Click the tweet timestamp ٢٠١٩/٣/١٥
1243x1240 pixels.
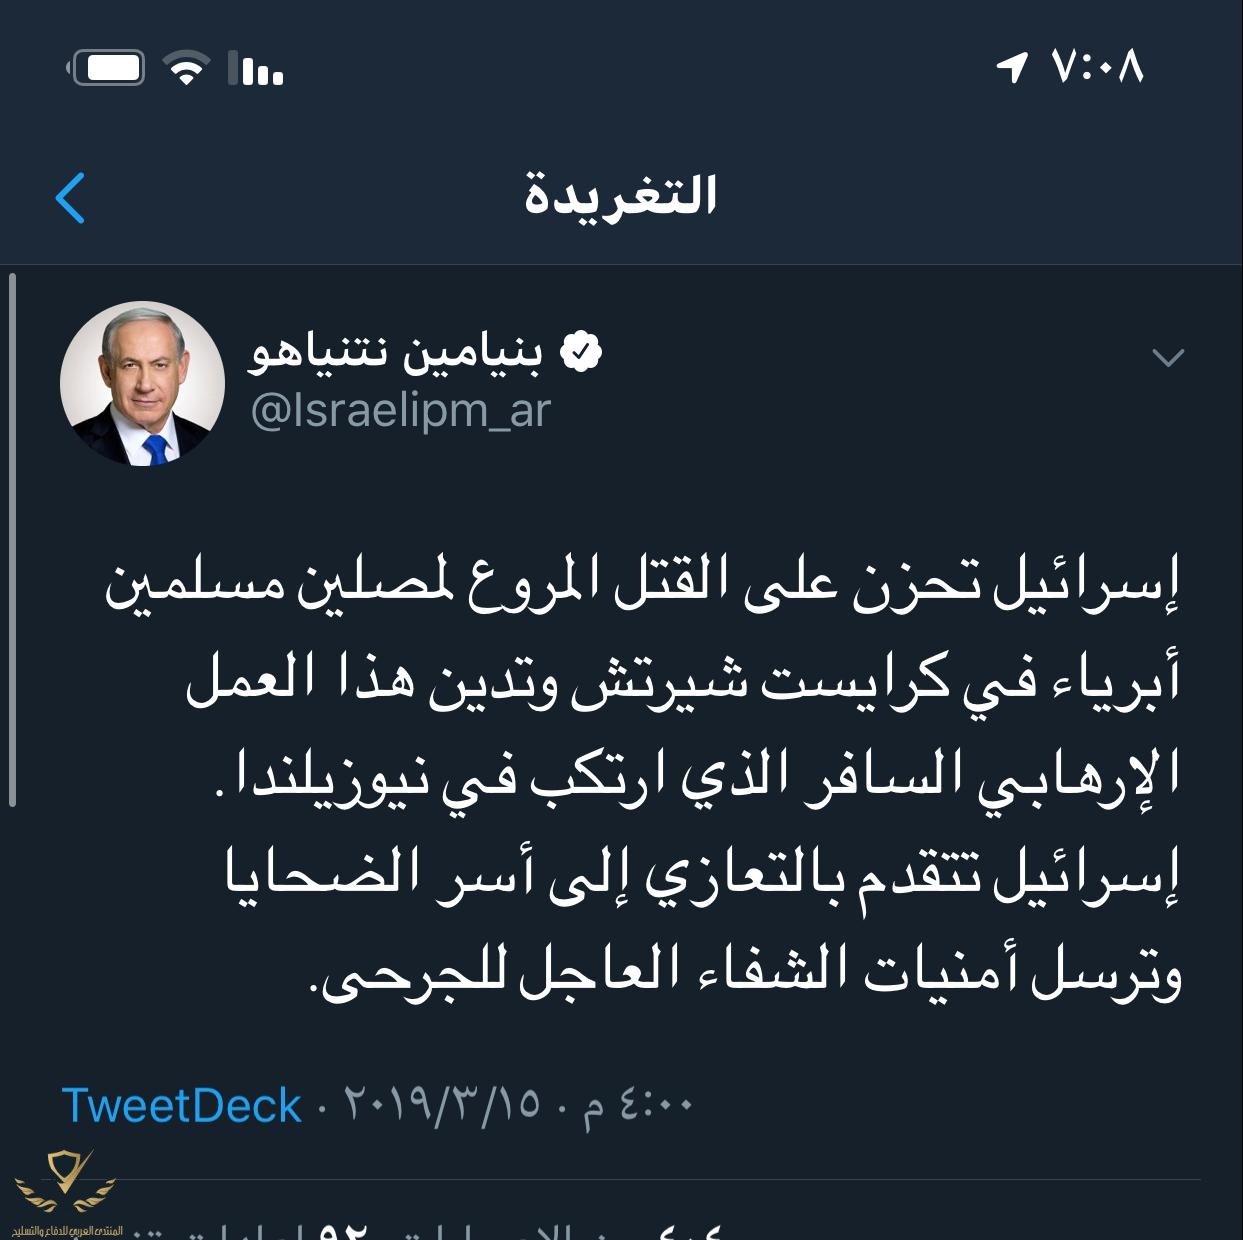pos(442,1104)
